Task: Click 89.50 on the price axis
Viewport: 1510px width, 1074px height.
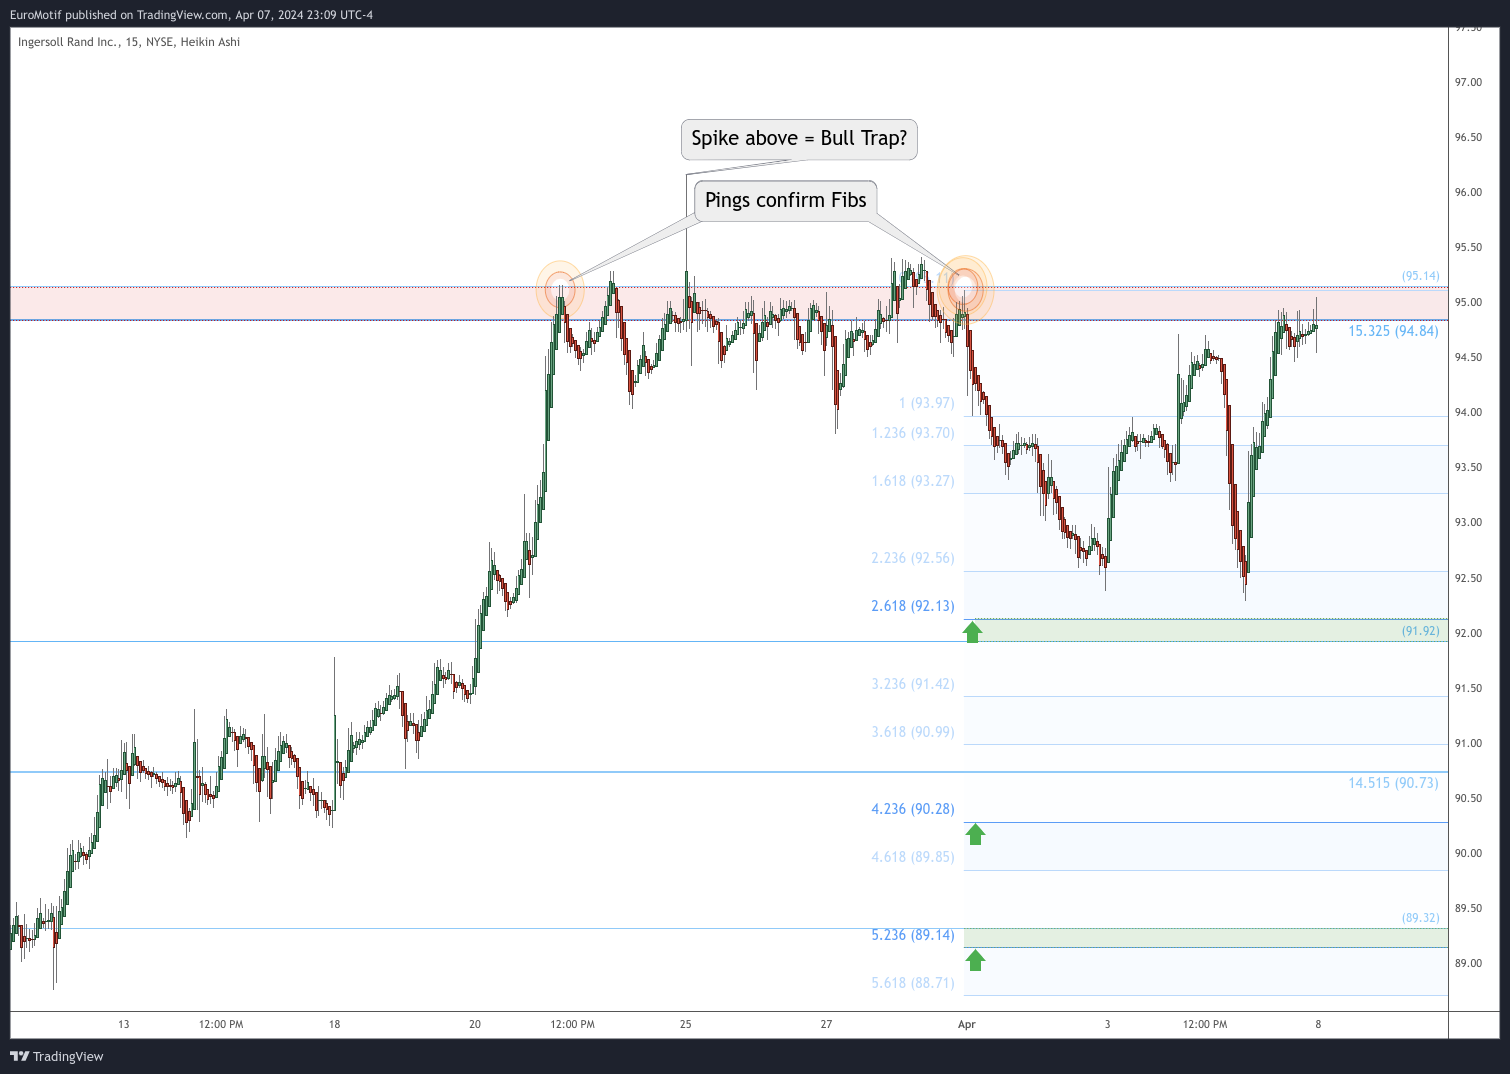Action: pos(1468,908)
